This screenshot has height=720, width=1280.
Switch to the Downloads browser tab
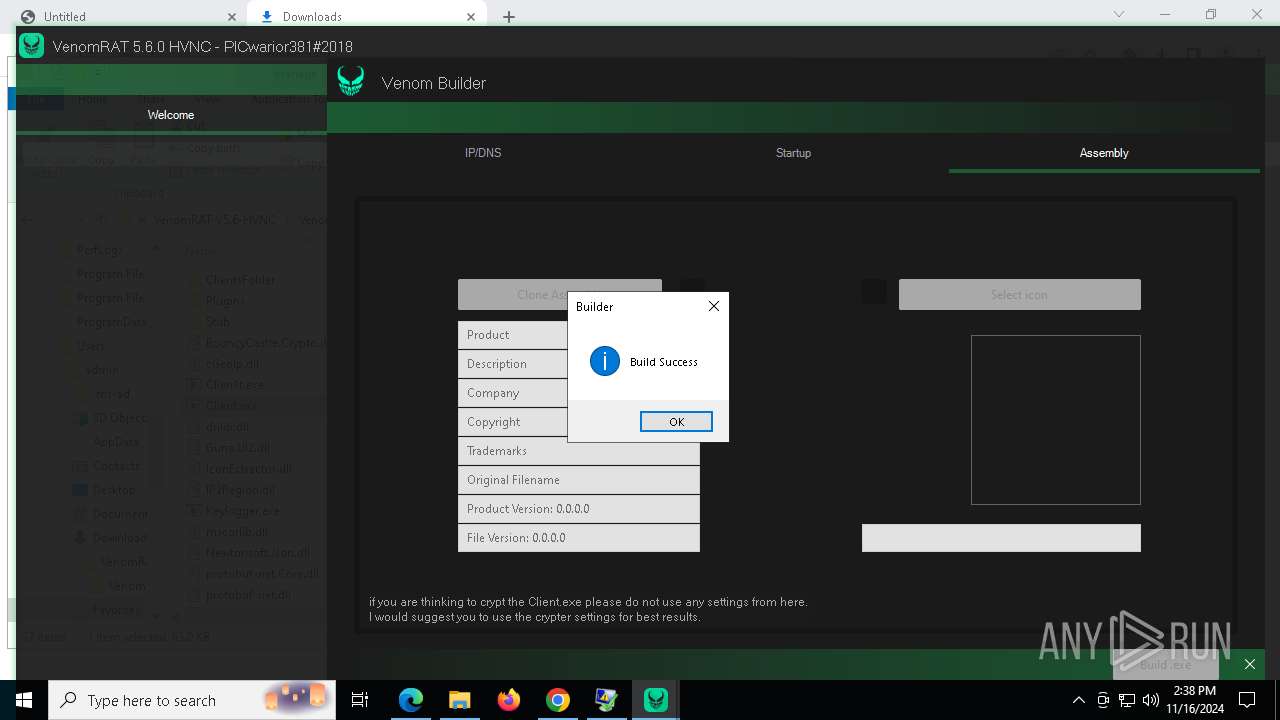365,16
